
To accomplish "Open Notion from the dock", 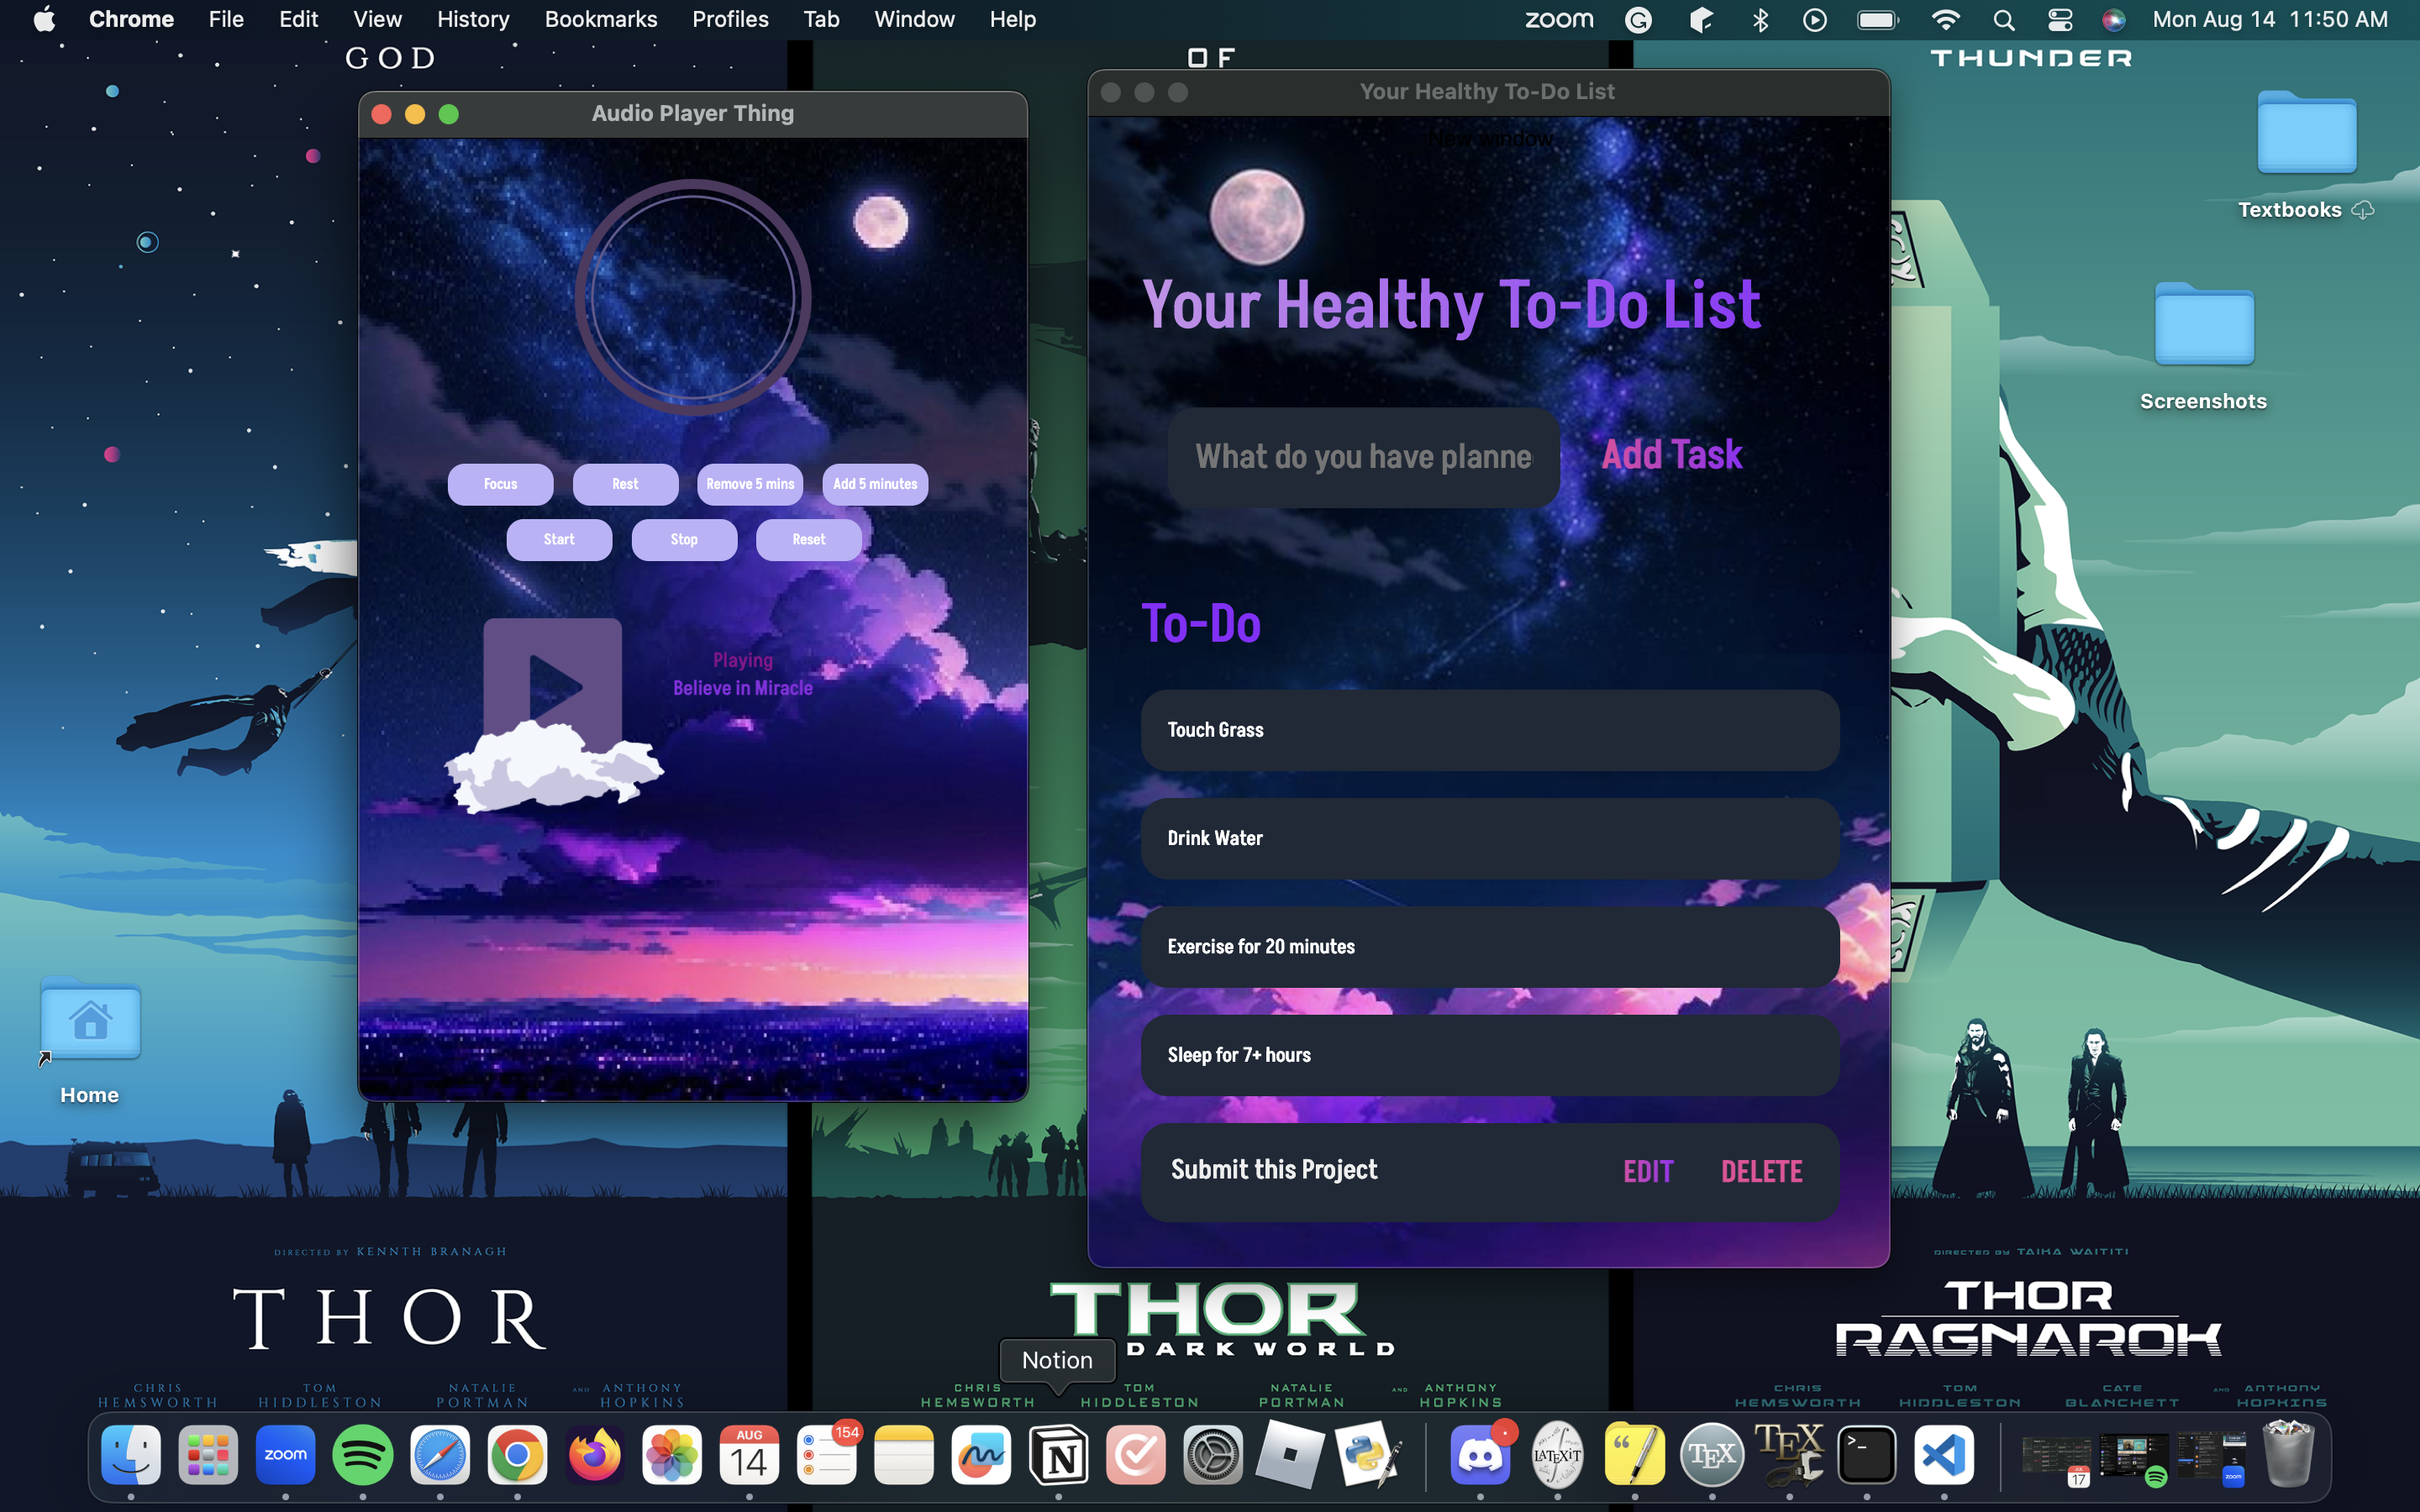I will pos(1058,1455).
